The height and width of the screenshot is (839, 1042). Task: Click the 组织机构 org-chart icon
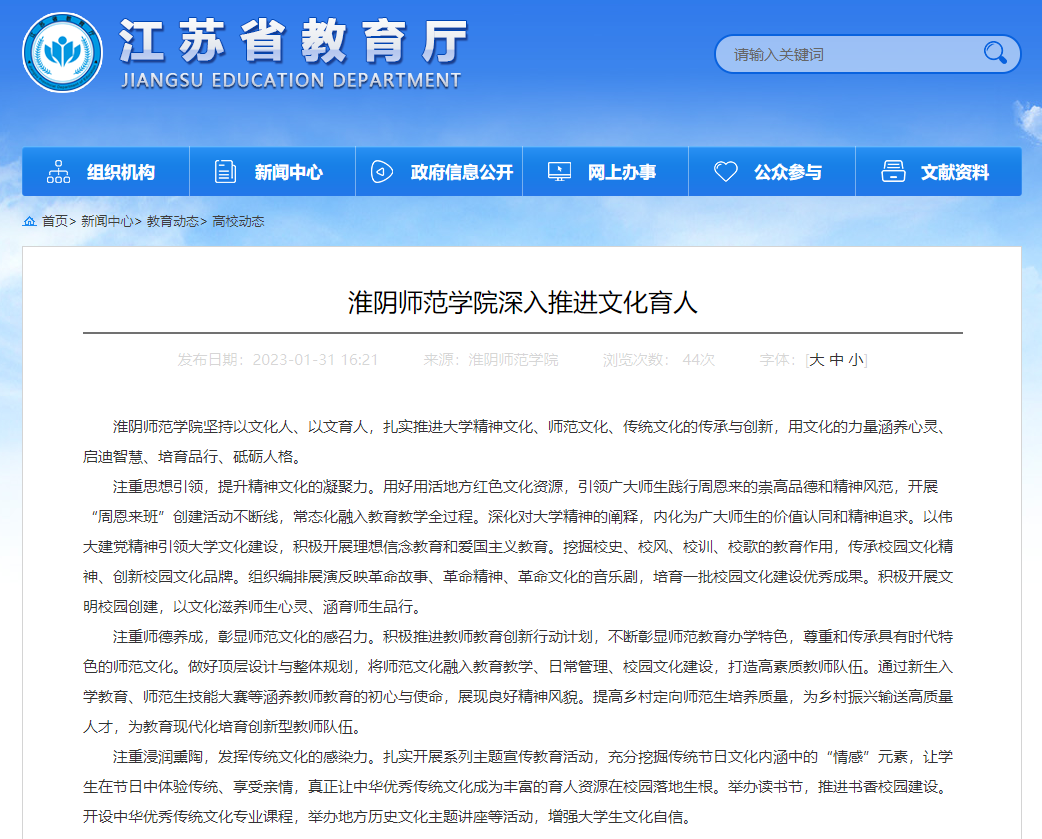(58, 172)
